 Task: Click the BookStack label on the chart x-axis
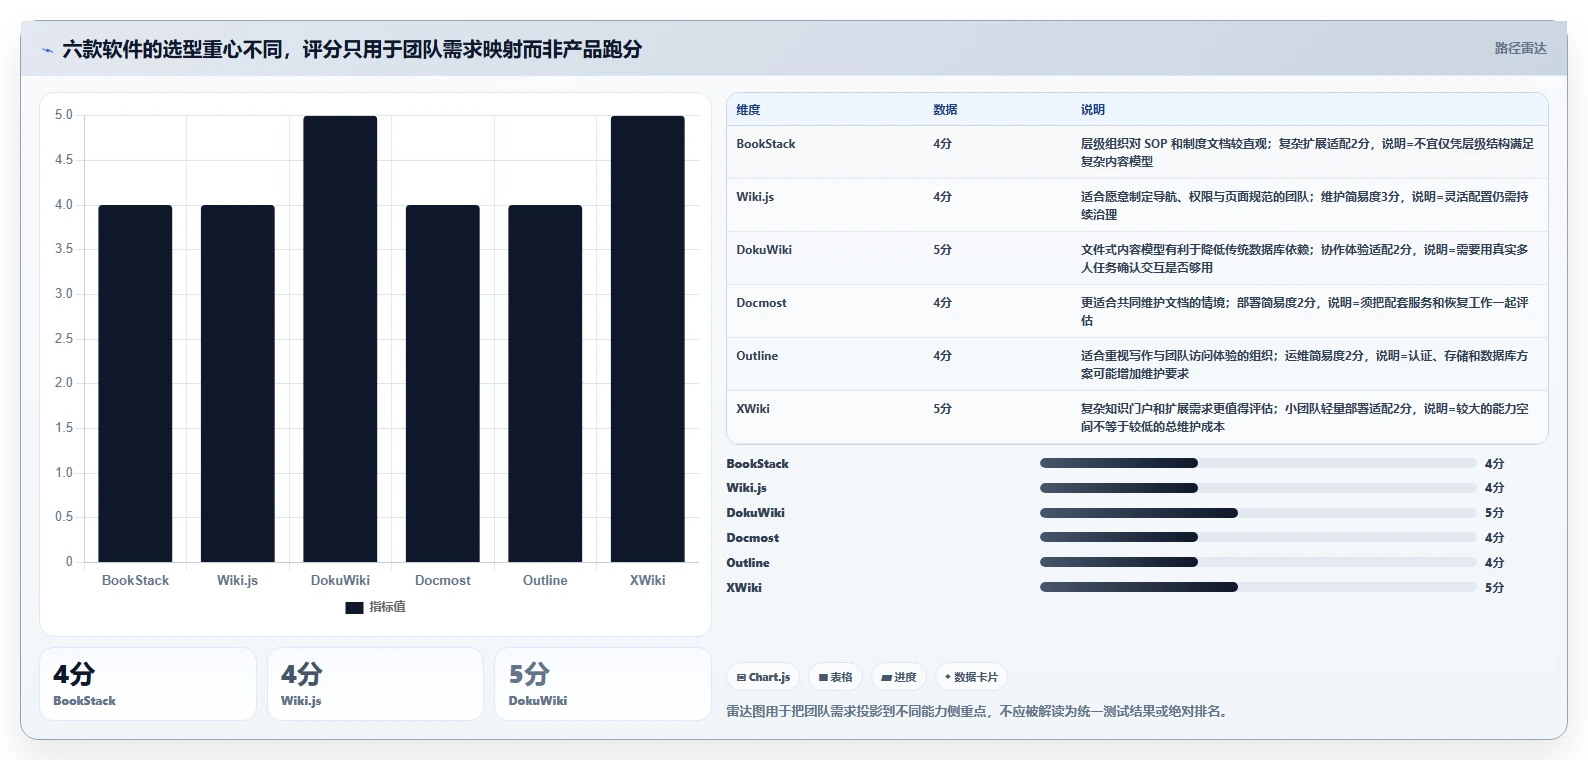(x=135, y=580)
